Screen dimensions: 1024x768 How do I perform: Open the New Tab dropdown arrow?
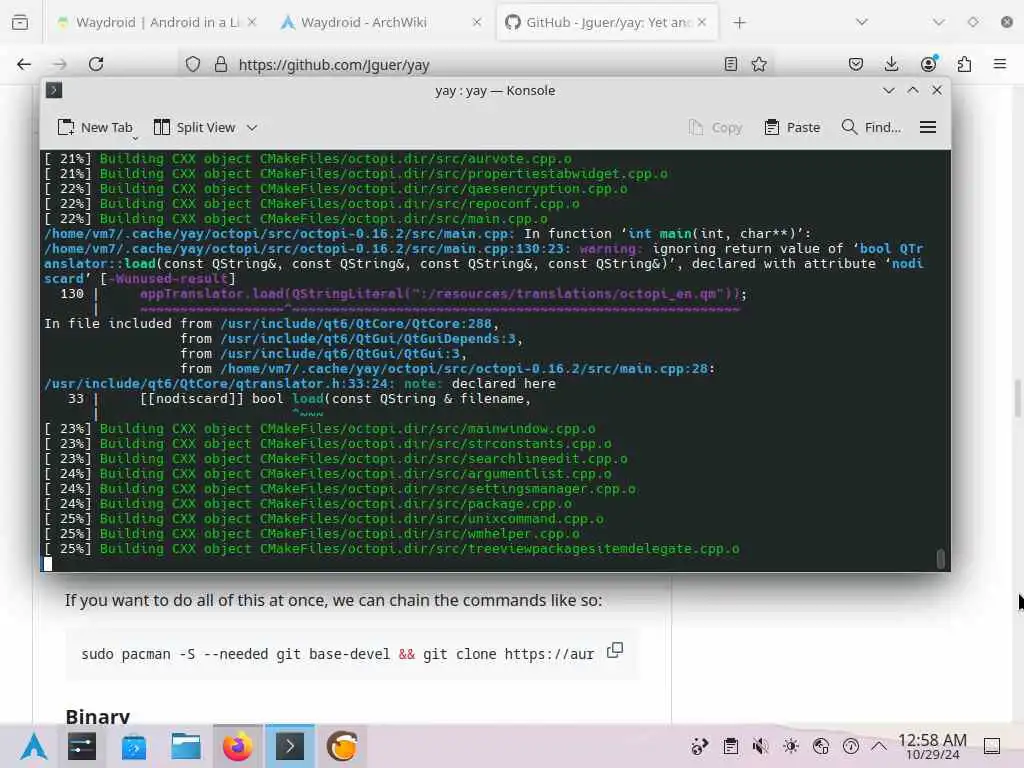coord(135,138)
